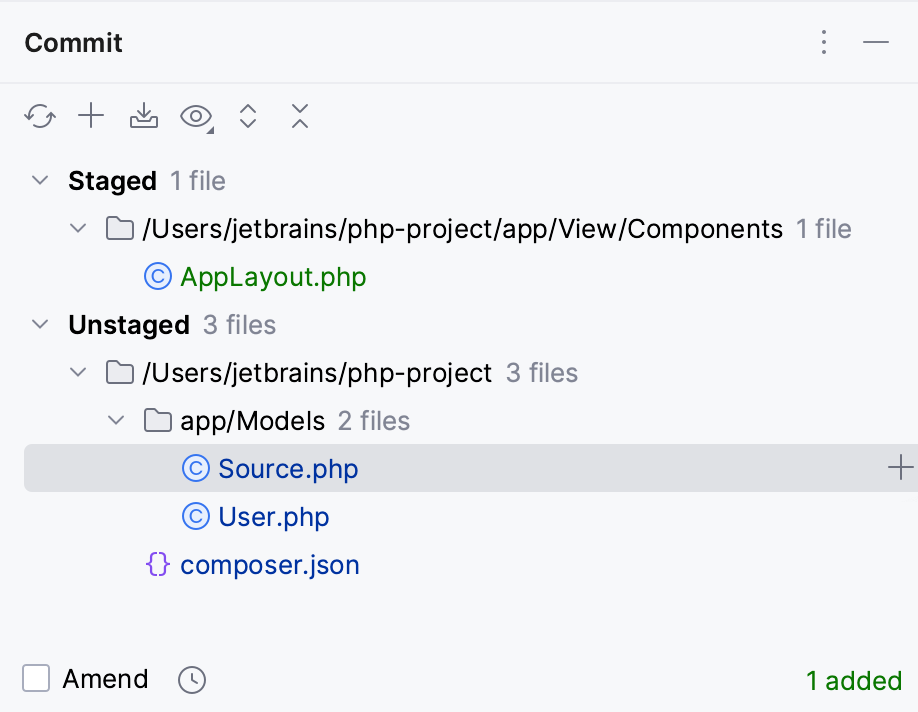Collapse the Unstaged section
The width and height of the screenshot is (918, 712).
[39, 324]
